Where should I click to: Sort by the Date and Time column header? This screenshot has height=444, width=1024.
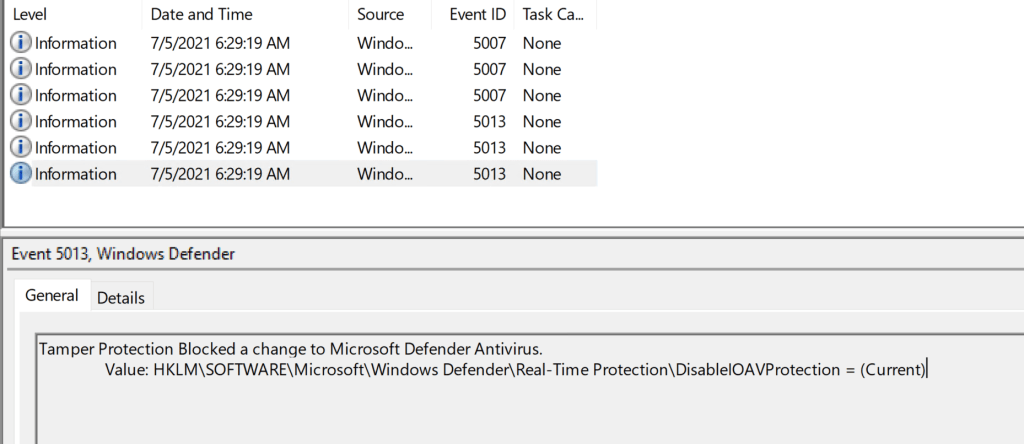(x=201, y=15)
